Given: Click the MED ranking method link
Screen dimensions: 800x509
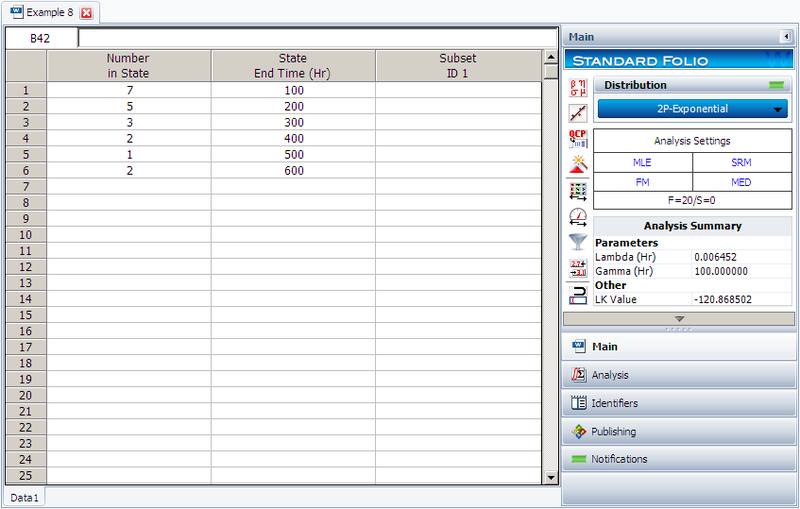Looking at the screenshot, I should pyautogui.click(x=743, y=182).
